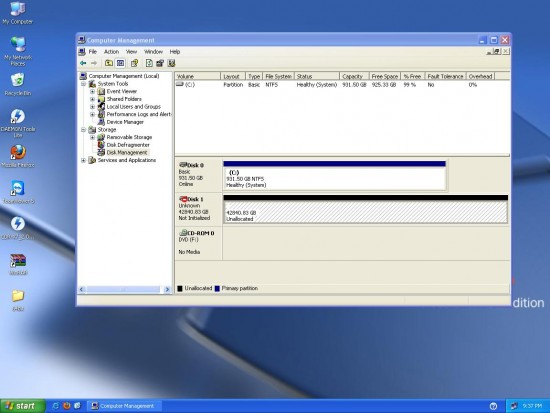Click the Show/Hide Console Tree icon
Screen dimensions: 550x413
coord(120,63)
